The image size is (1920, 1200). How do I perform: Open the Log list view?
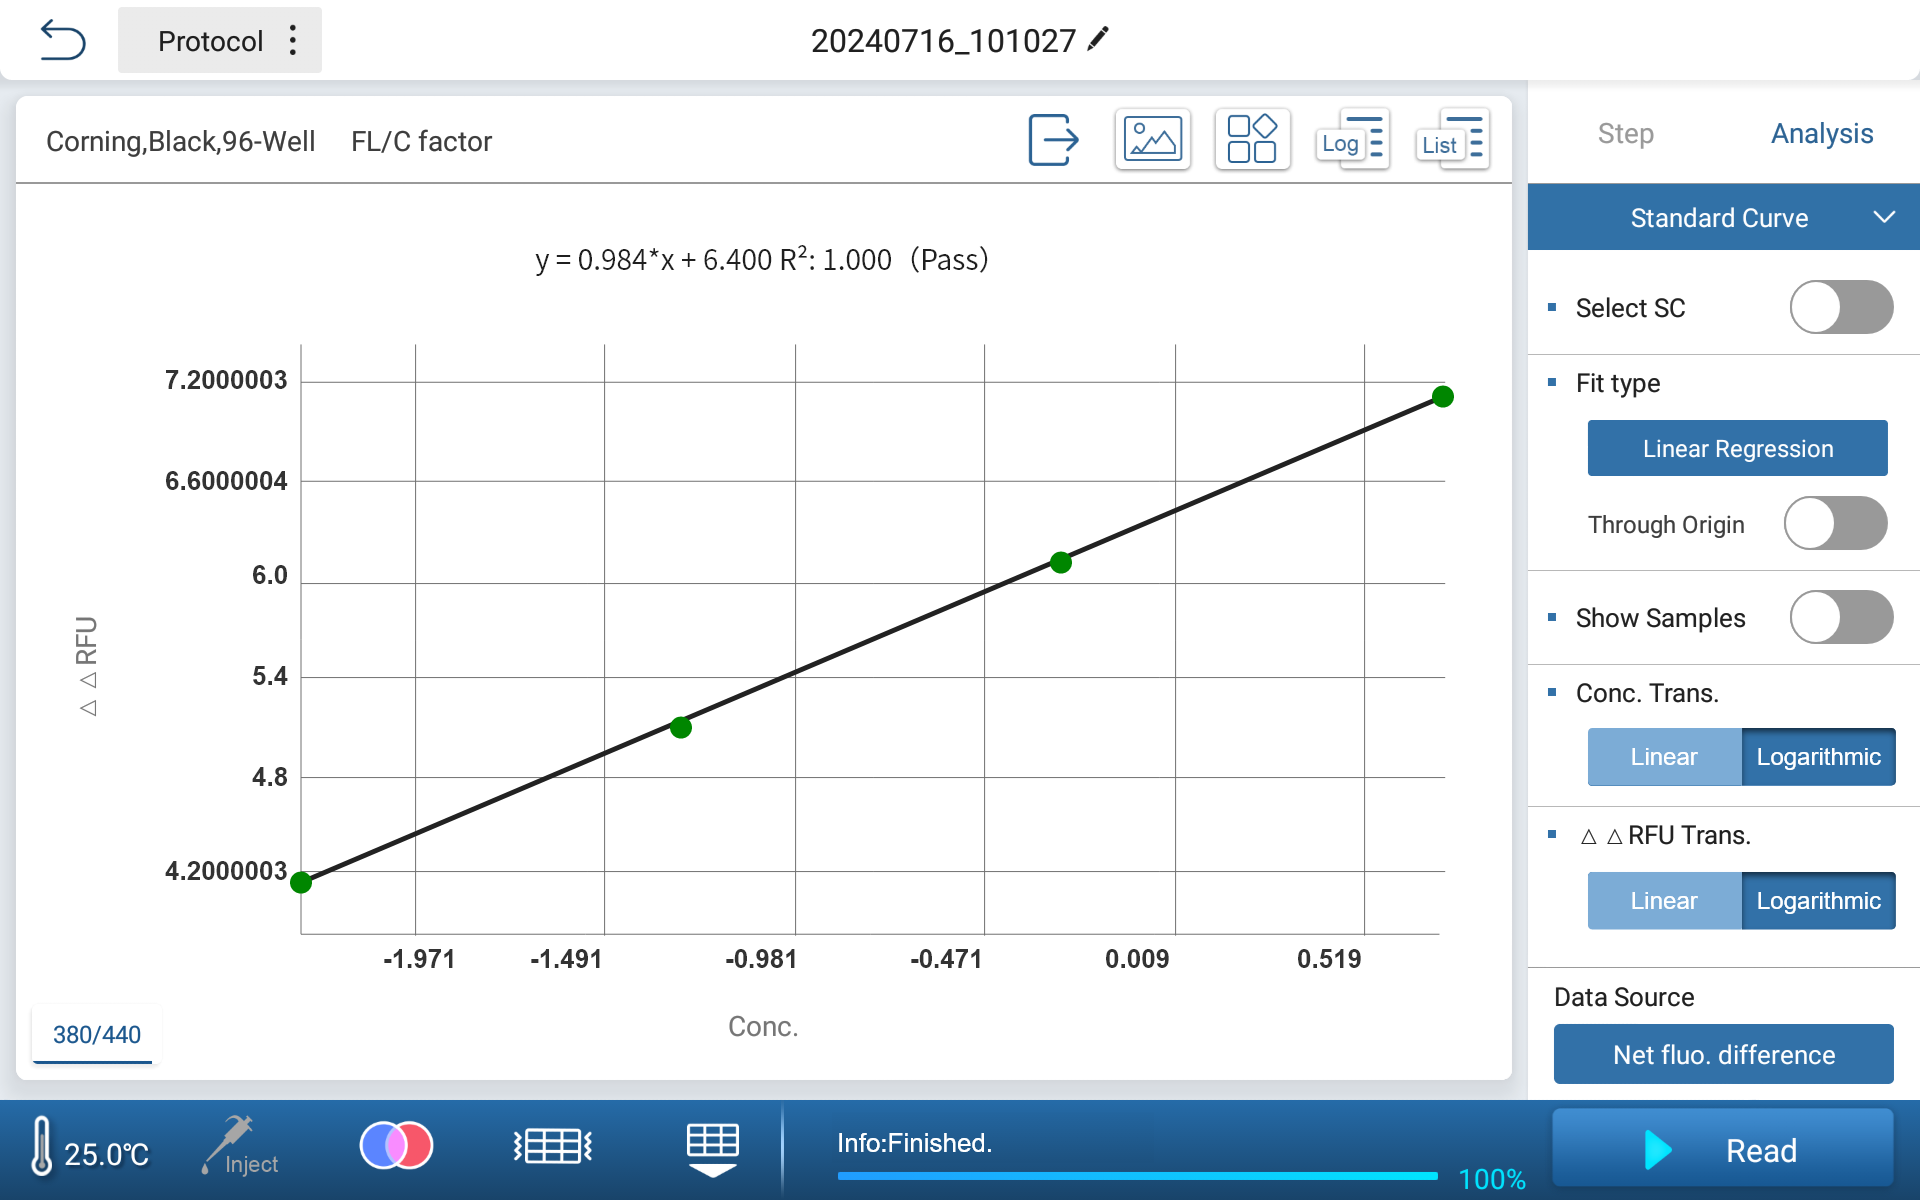pos(1352,139)
